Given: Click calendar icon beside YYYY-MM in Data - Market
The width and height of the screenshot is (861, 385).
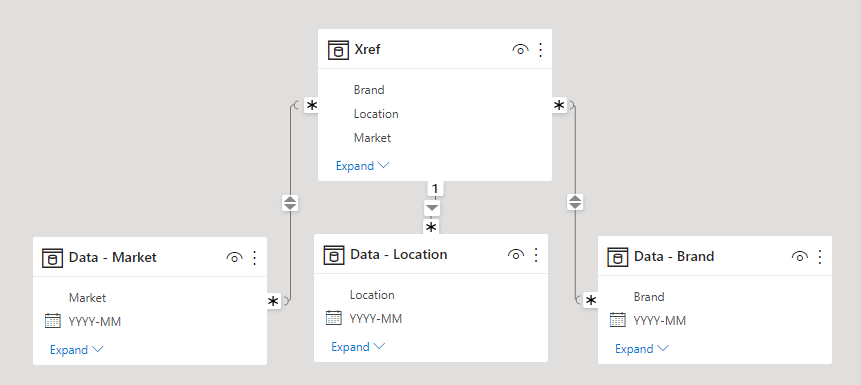Looking at the screenshot, I should click(x=53, y=321).
